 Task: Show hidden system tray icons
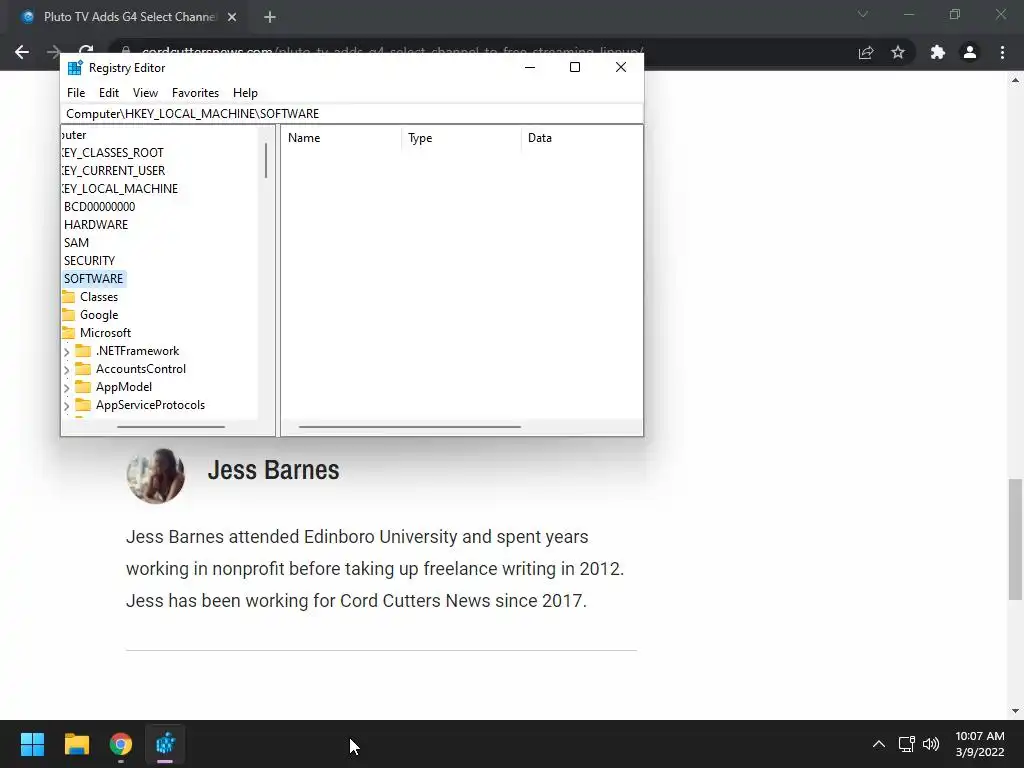pyautogui.click(x=879, y=744)
